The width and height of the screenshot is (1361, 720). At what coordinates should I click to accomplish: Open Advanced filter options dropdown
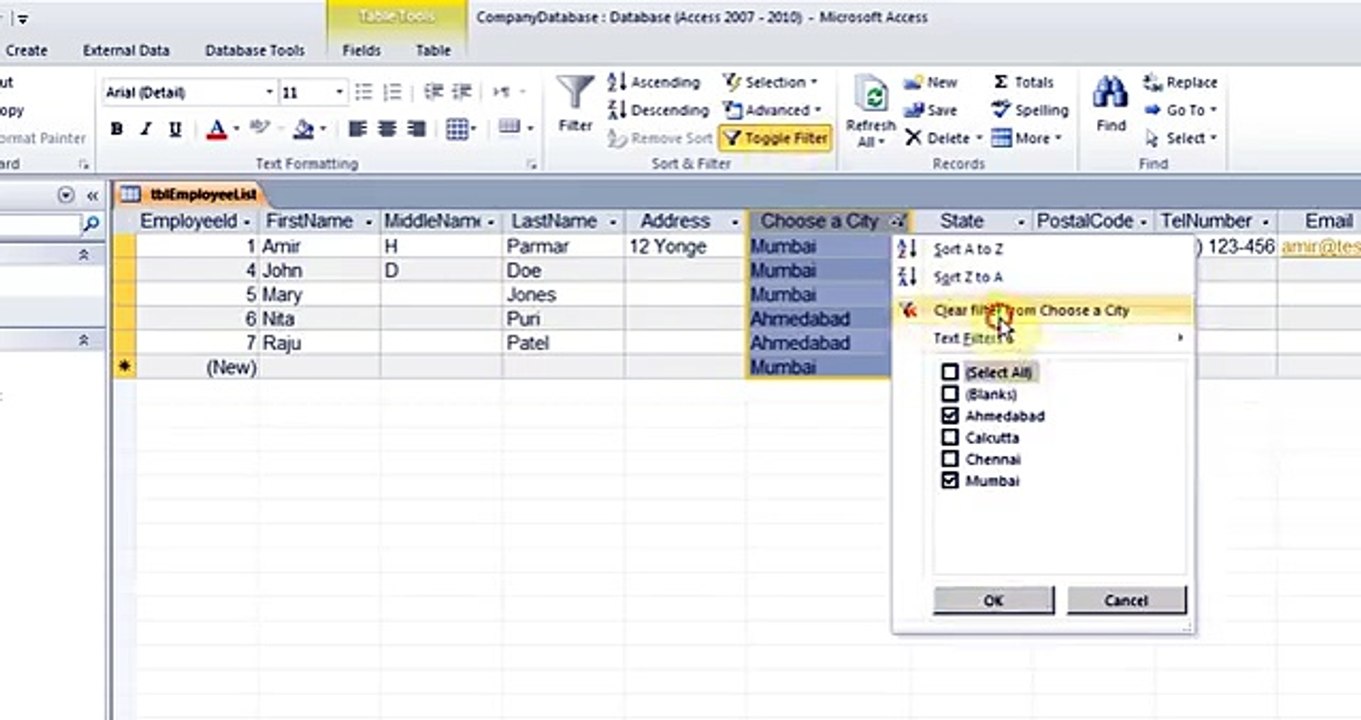772,110
